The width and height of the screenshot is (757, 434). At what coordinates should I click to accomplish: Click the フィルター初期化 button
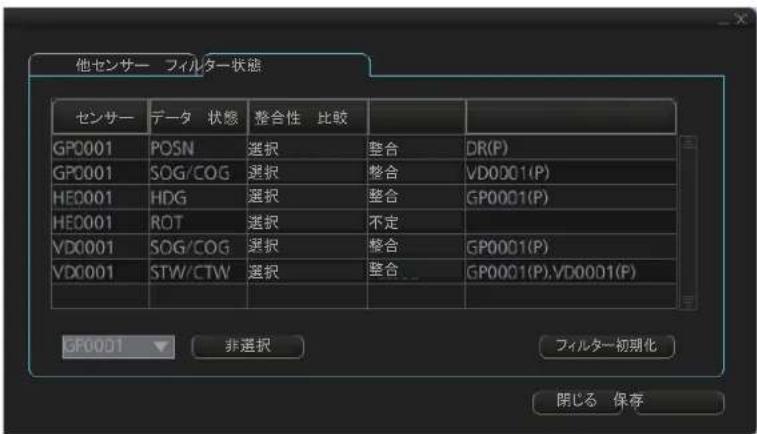click(606, 346)
